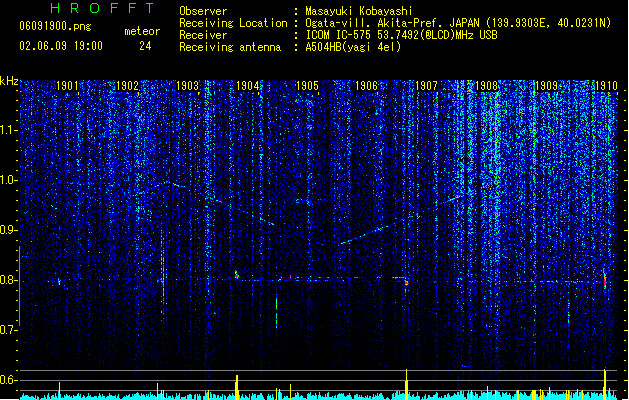629x400 pixels.
Task: Click the 0.9 kHz axis label
Action: pos(9,230)
